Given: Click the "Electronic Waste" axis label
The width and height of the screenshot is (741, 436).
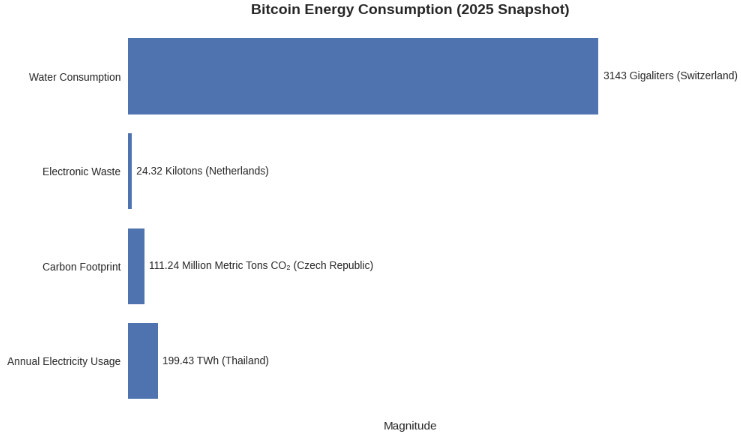Looking at the screenshot, I should [x=81, y=172].
